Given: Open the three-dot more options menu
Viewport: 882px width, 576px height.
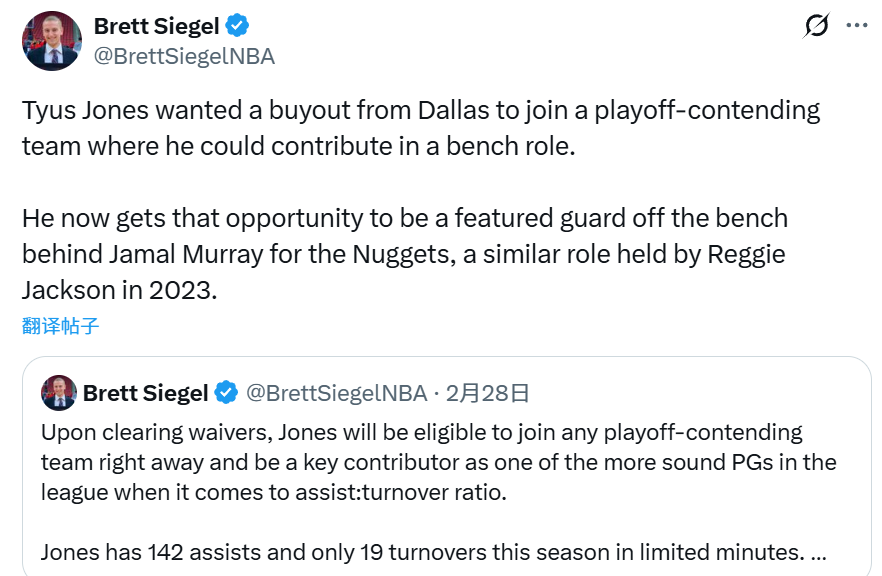Looking at the screenshot, I should point(857,27).
